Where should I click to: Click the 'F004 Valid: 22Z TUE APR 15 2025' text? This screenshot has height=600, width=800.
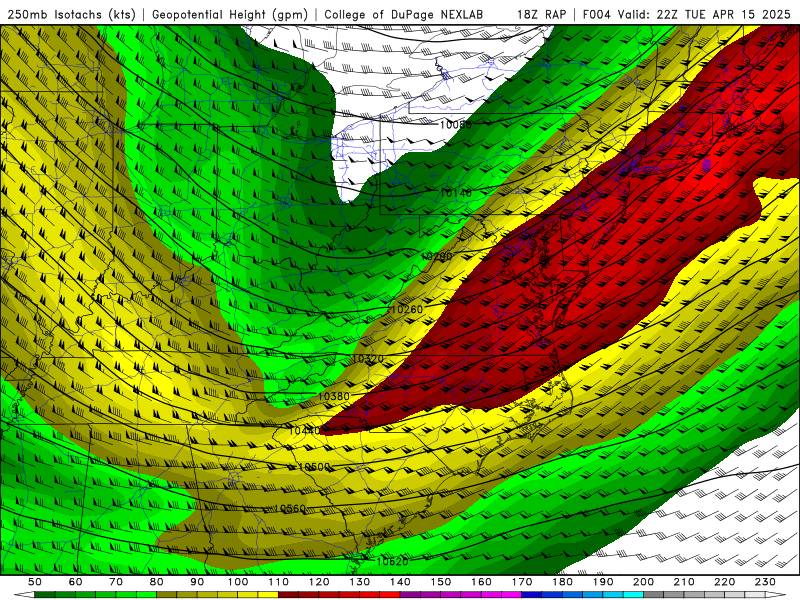pos(686,14)
